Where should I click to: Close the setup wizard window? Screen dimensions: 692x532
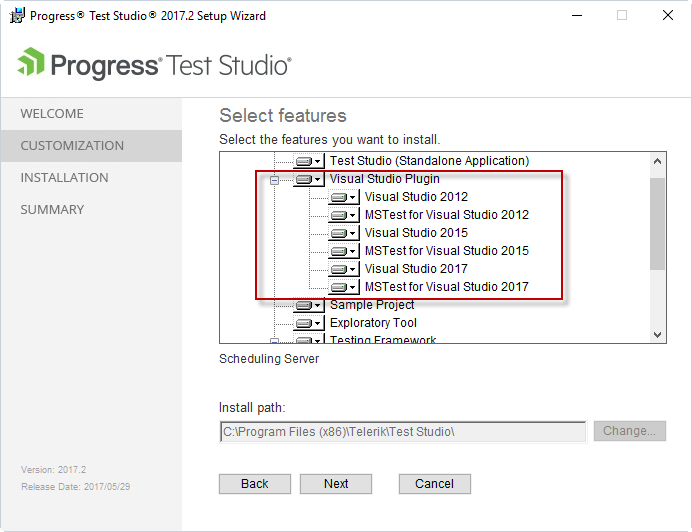(668, 15)
